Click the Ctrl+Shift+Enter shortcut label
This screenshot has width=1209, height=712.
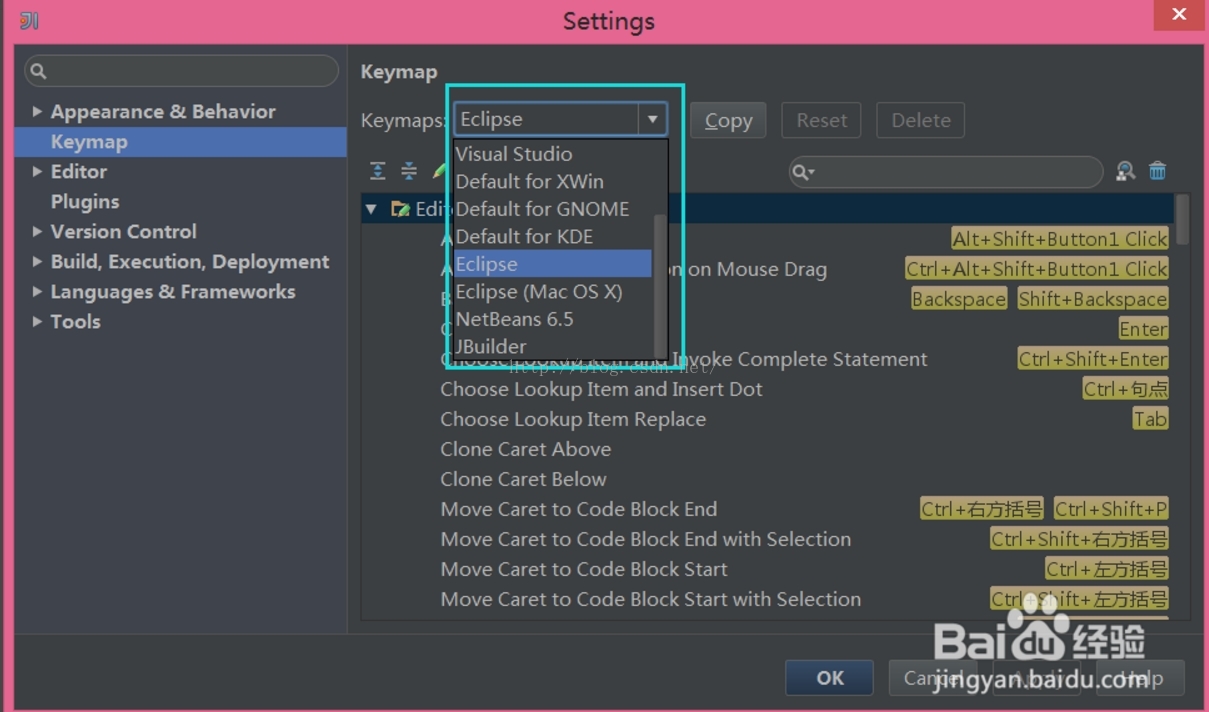[x=1093, y=359]
